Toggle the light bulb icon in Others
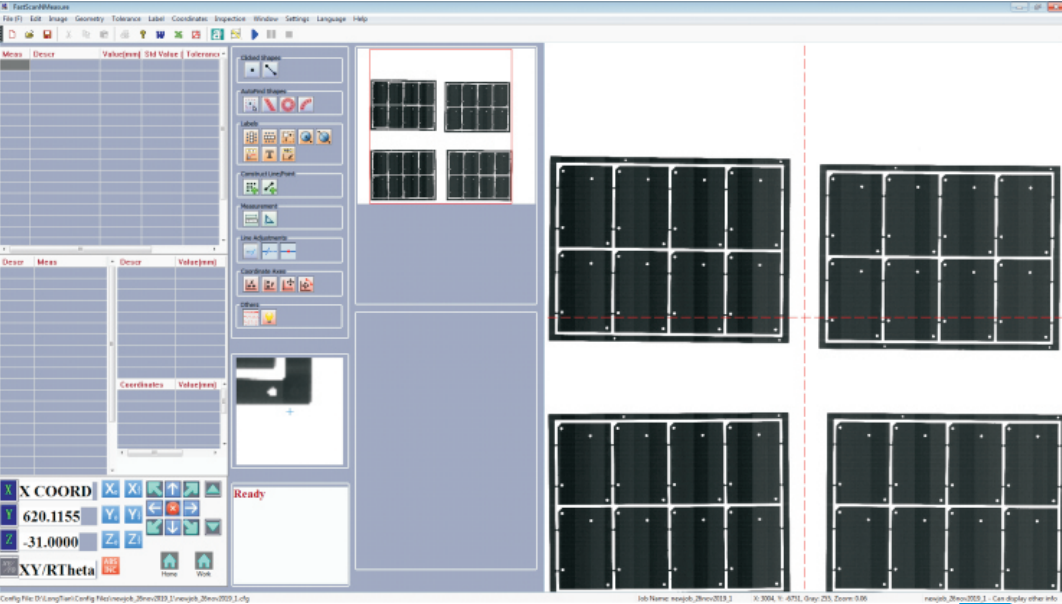 pos(270,318)
